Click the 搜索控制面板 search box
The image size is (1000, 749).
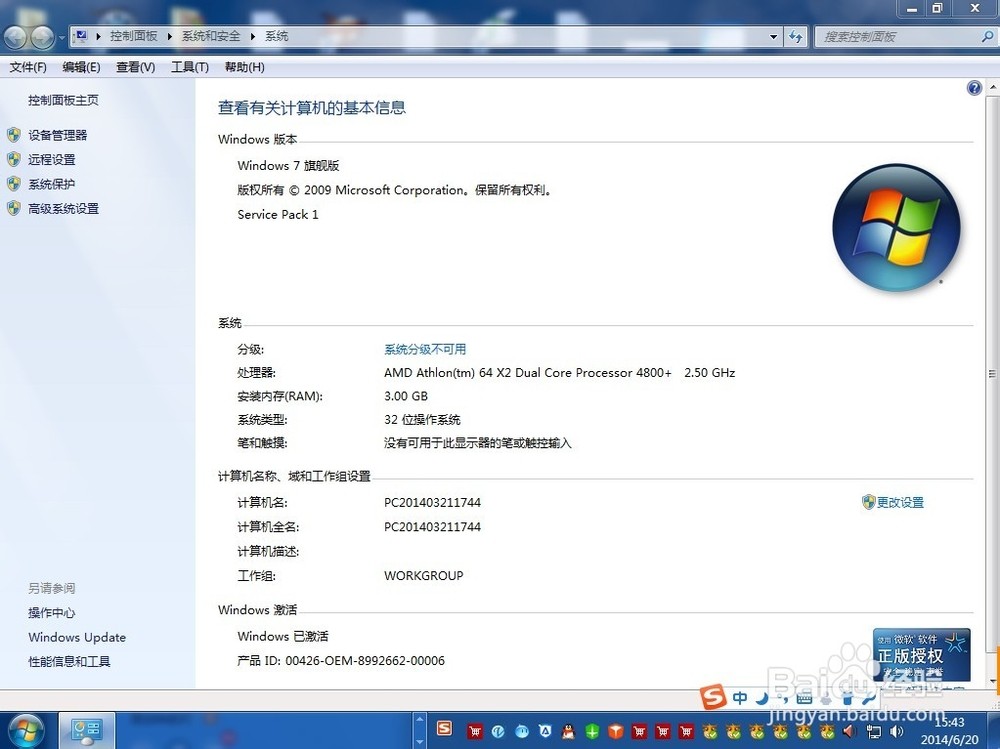[x=890, y=35]
